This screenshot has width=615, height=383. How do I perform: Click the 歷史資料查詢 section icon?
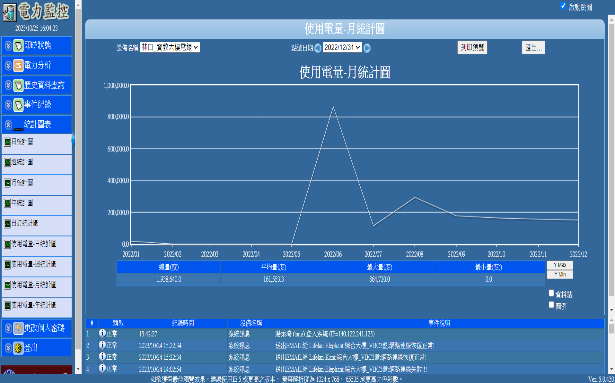pos(18,85)
